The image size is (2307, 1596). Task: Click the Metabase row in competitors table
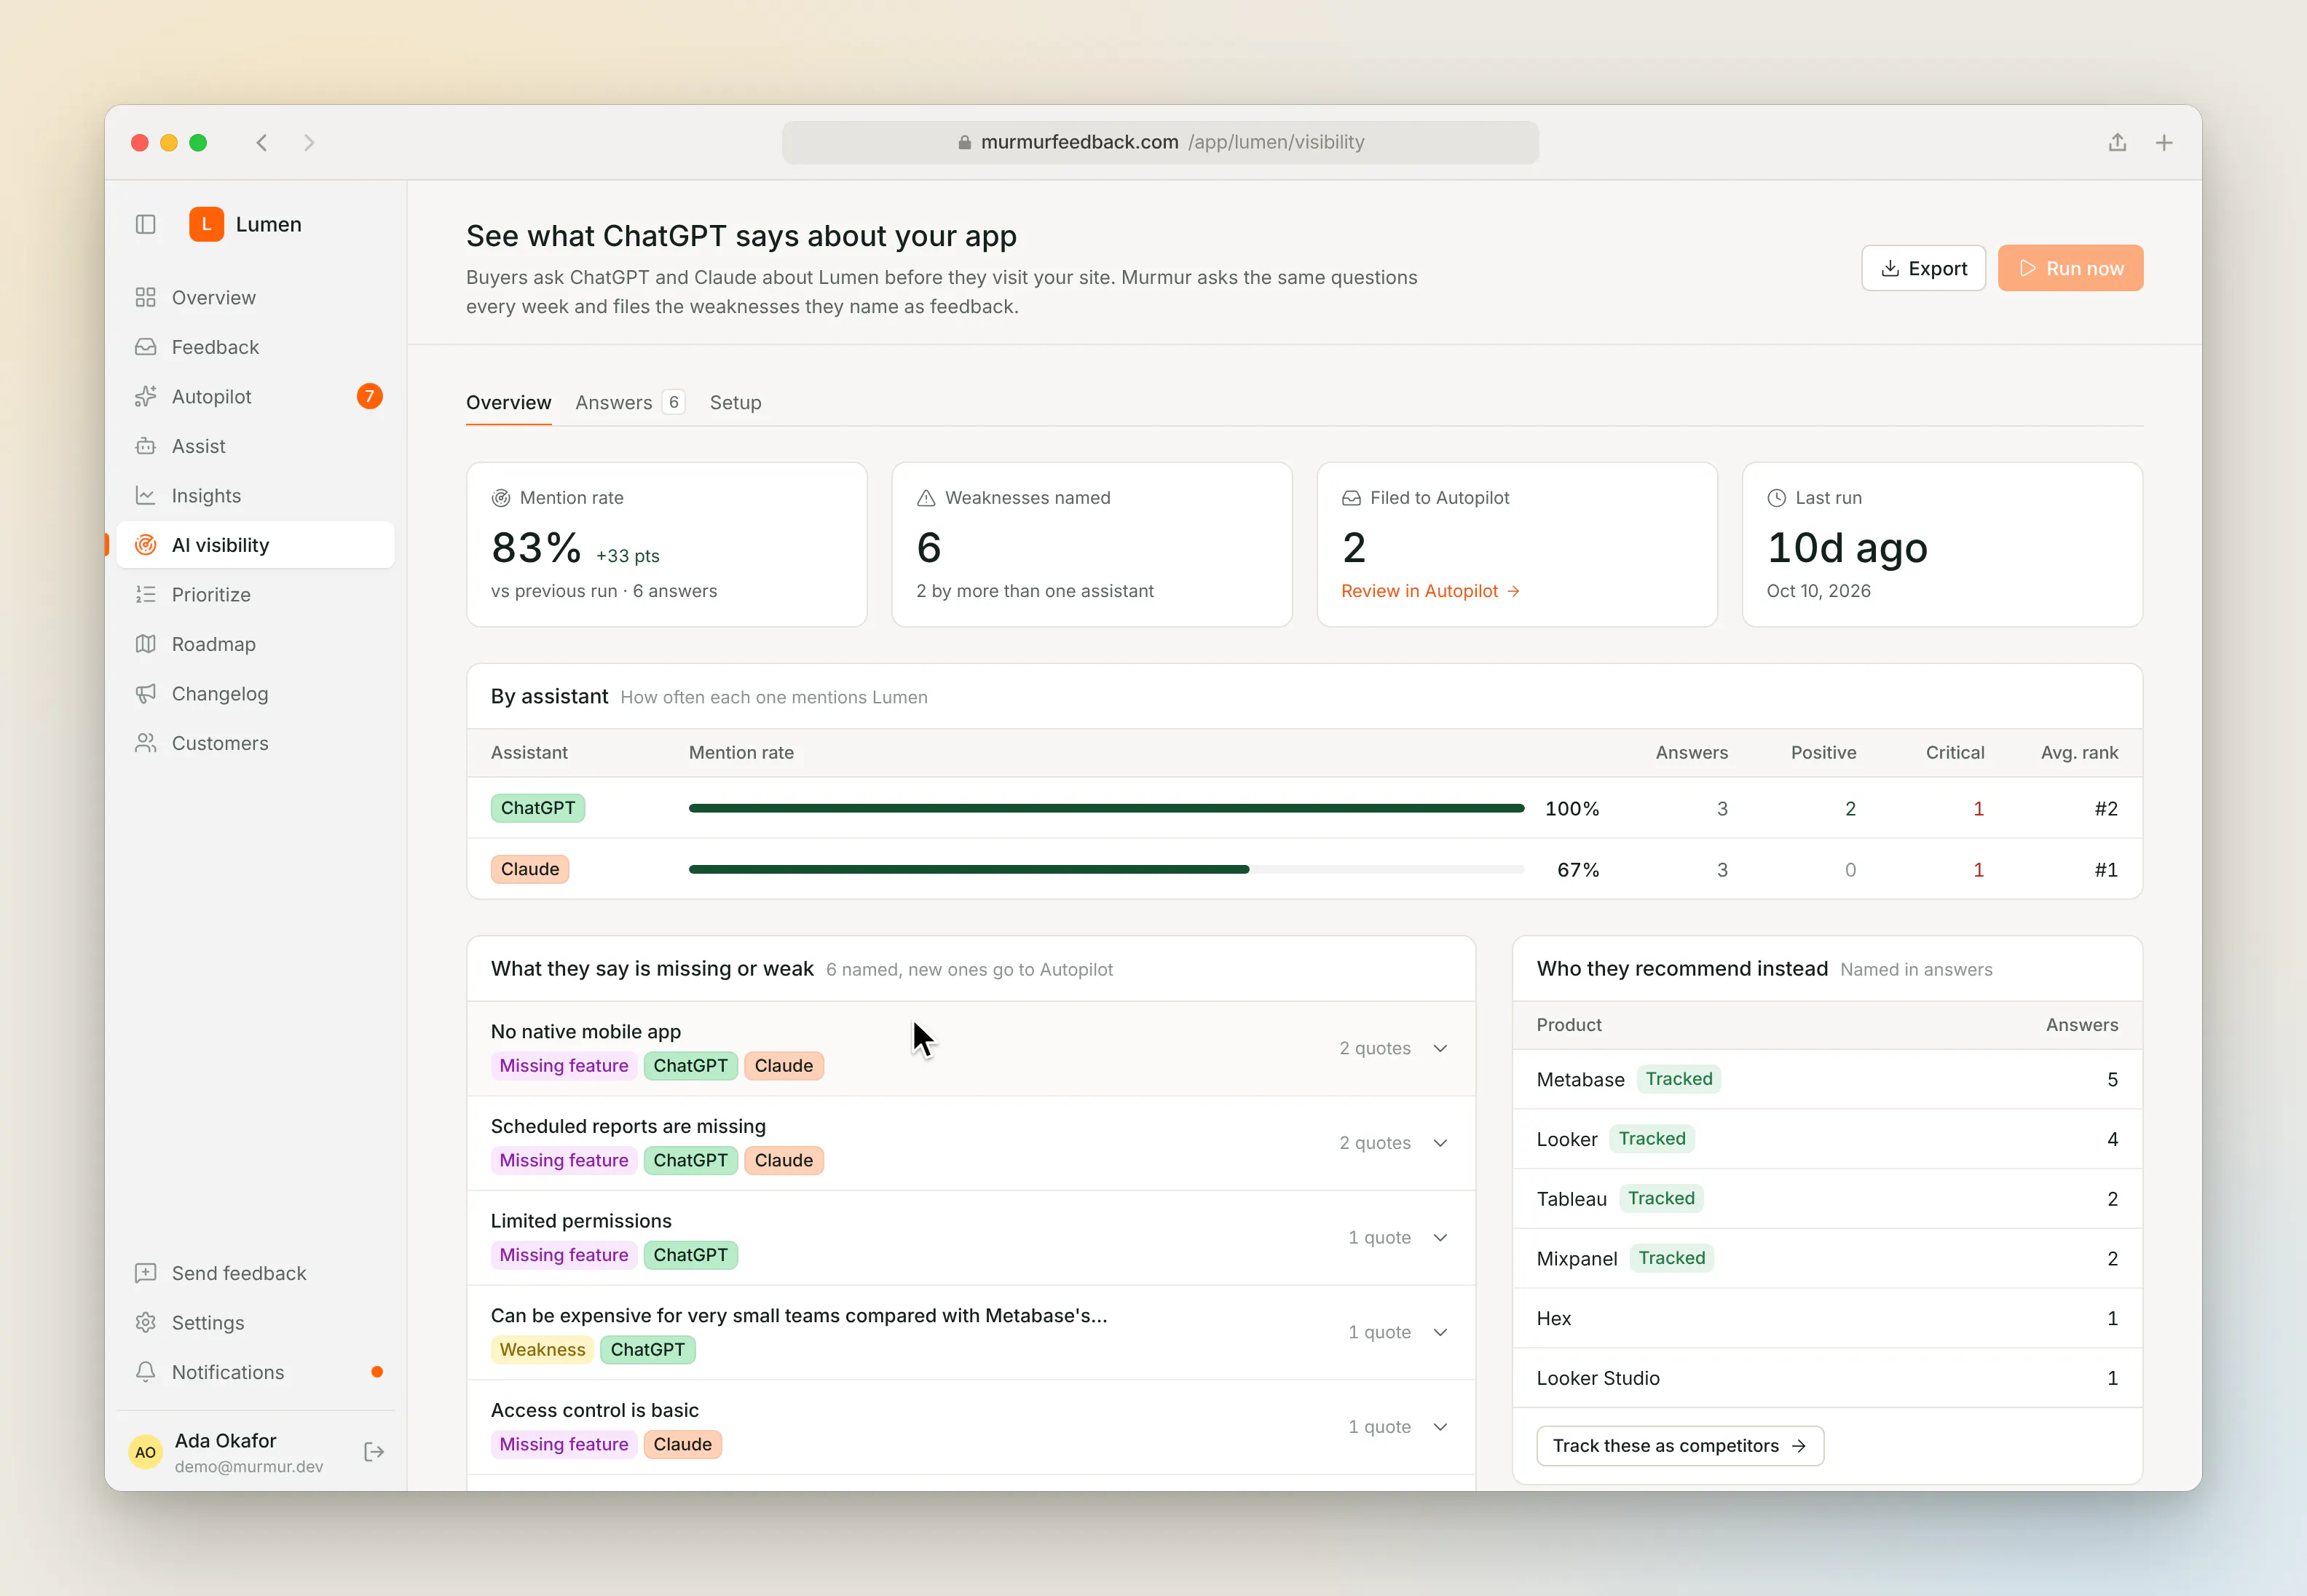tap(1827, 1079)
